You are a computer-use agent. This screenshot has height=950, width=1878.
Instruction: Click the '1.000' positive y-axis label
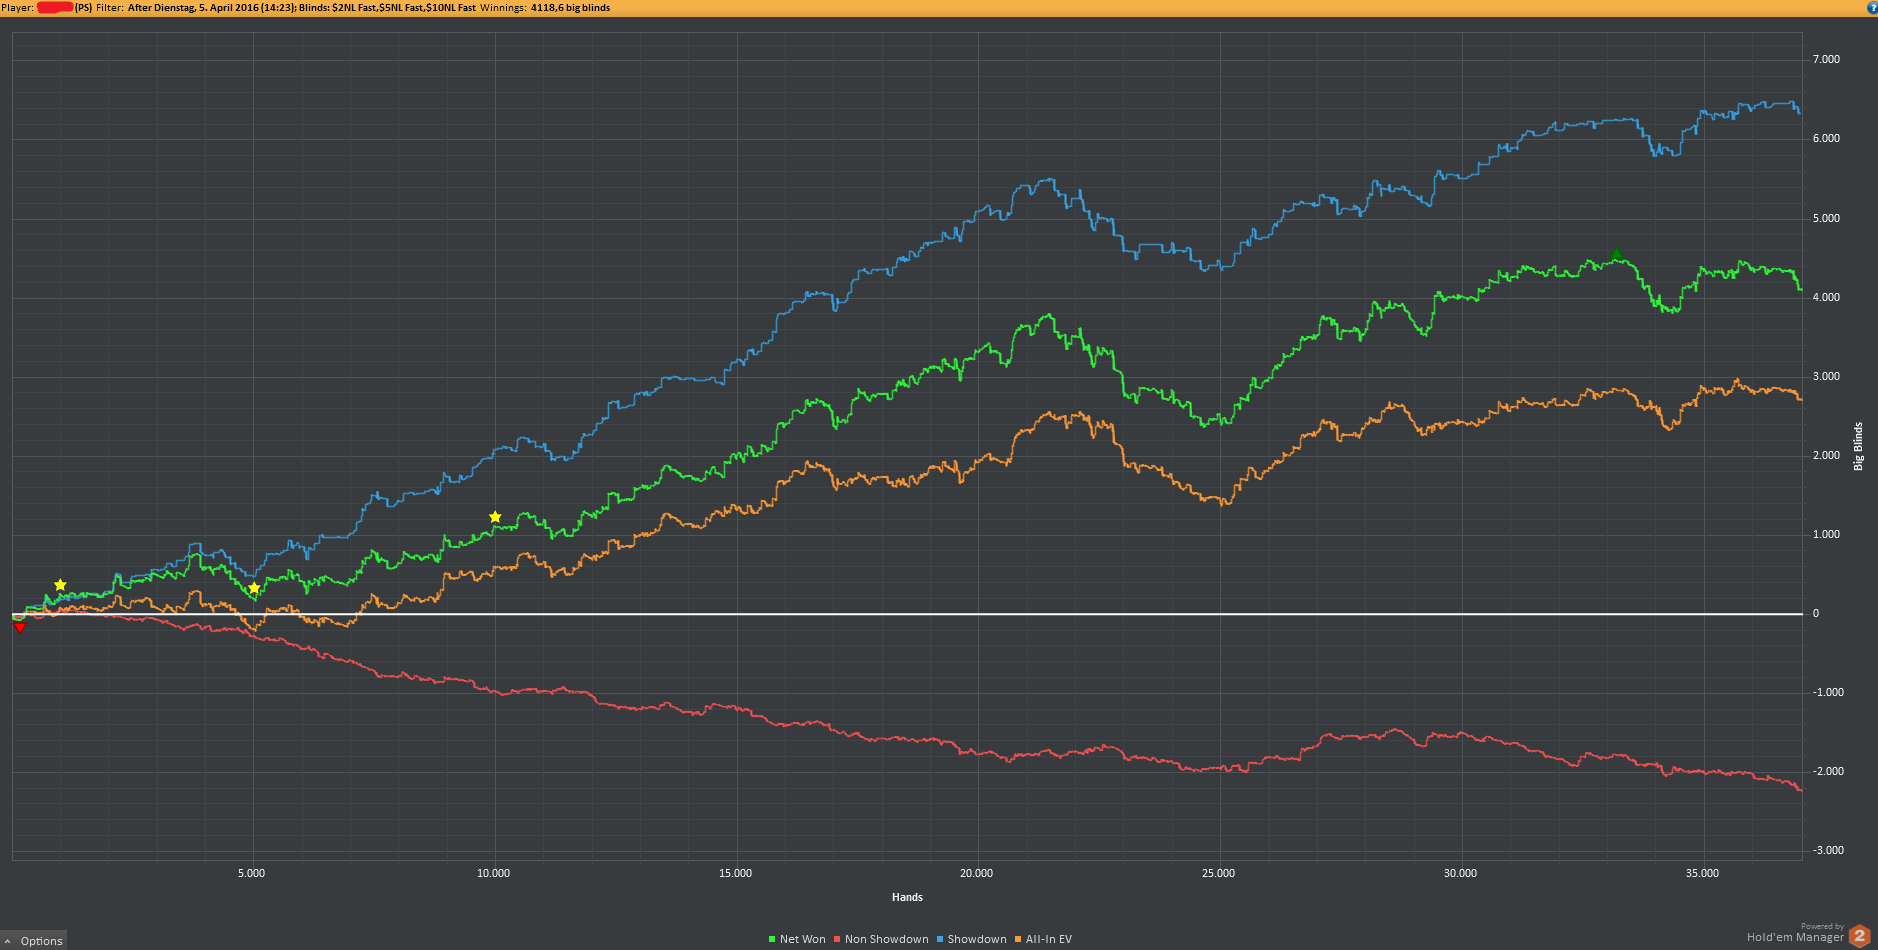(x=1826, y=534)
